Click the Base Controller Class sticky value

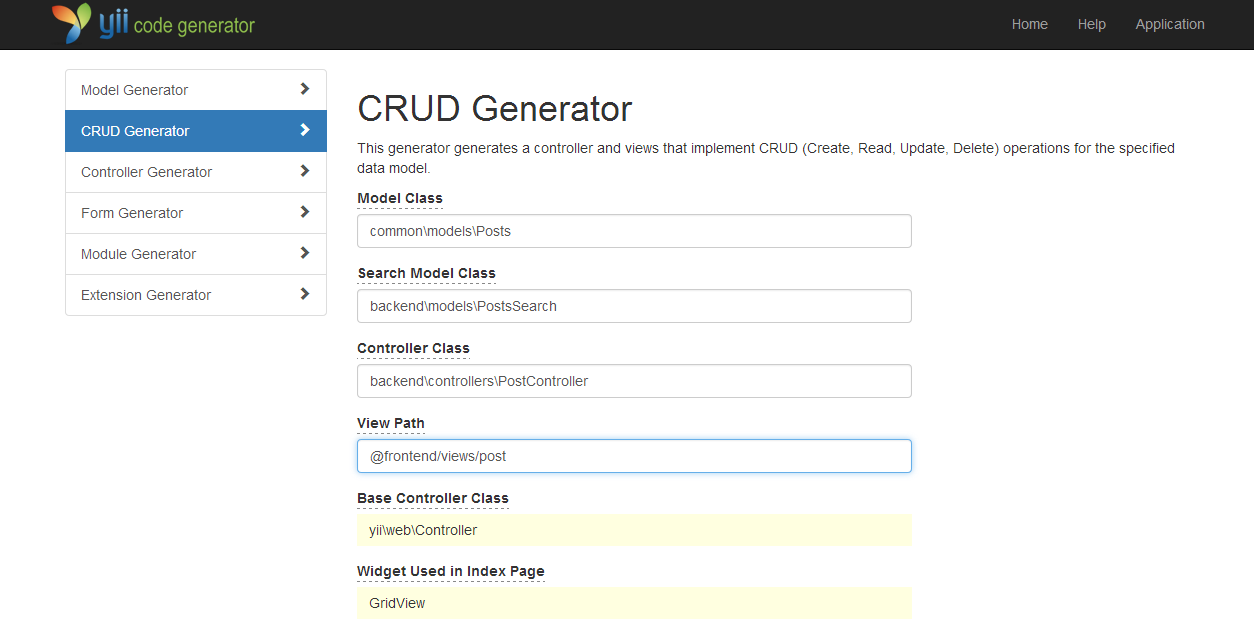point(634,530)
